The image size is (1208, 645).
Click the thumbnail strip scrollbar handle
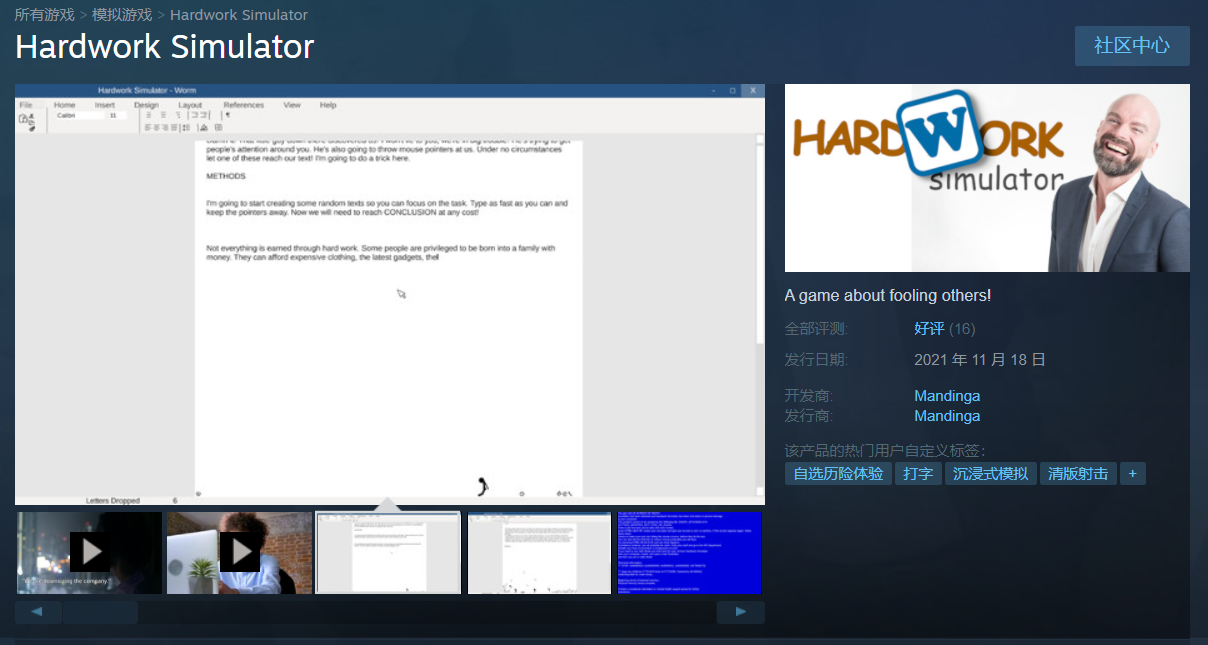(x=100, y=612)
